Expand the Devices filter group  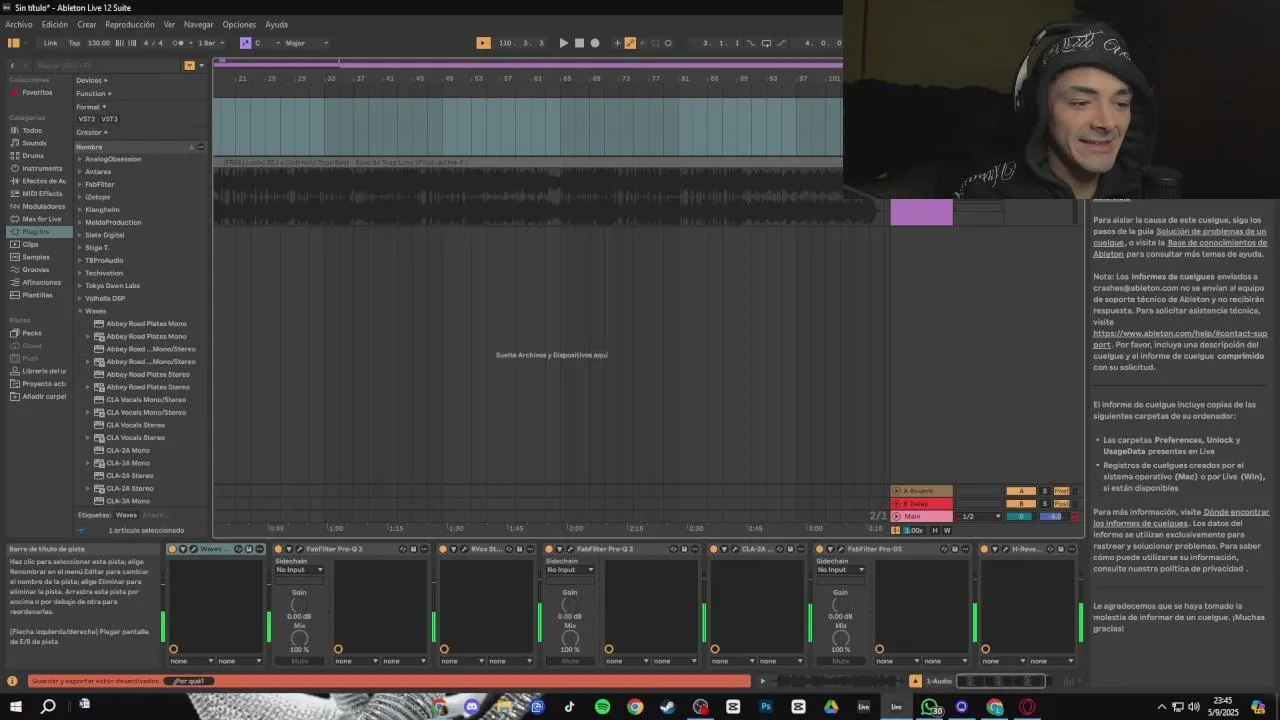[92, 80]
